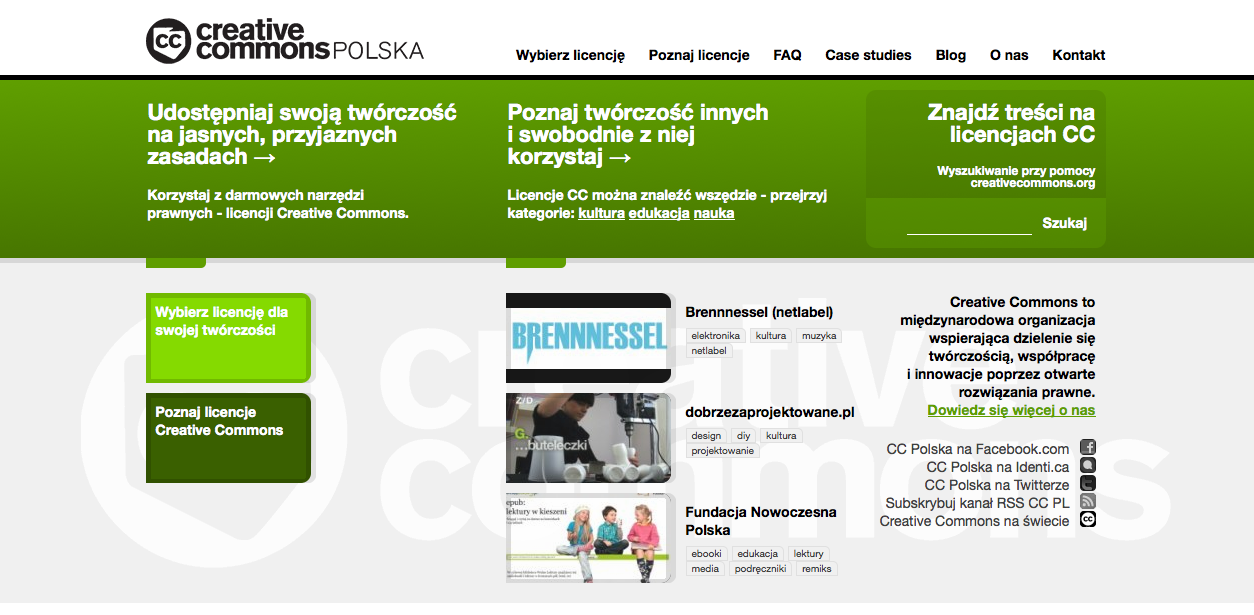Focus the CC content search field
The height and width of the screenshot is (615, 1254).
(968, 224)
